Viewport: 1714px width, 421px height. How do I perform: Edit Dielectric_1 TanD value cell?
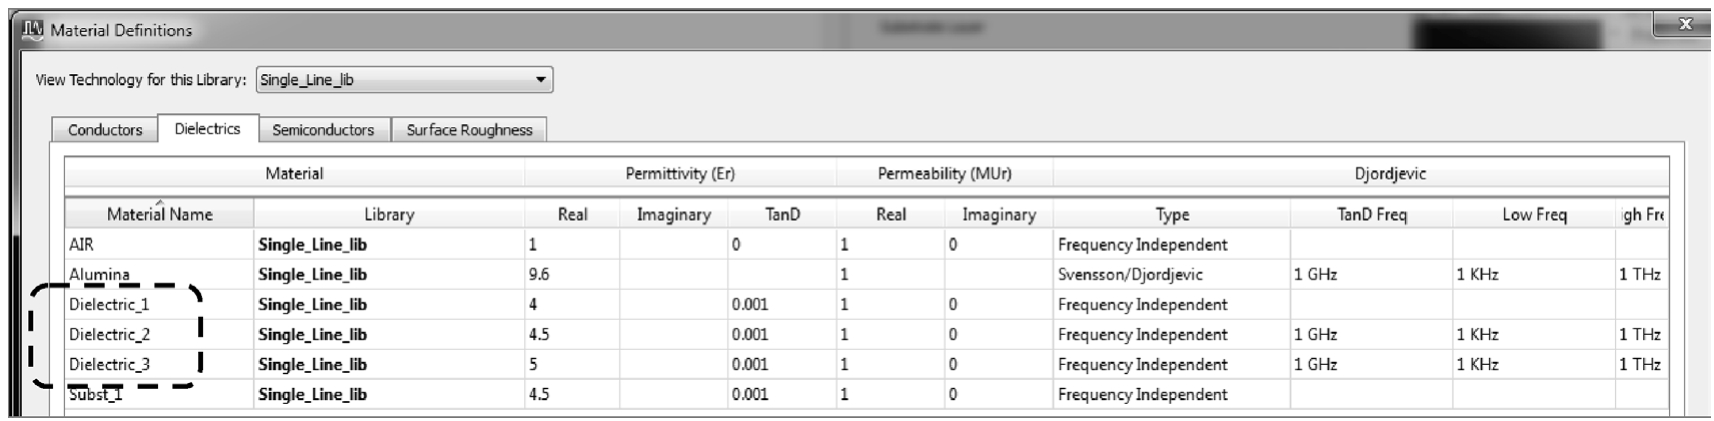tap(780, 305)
